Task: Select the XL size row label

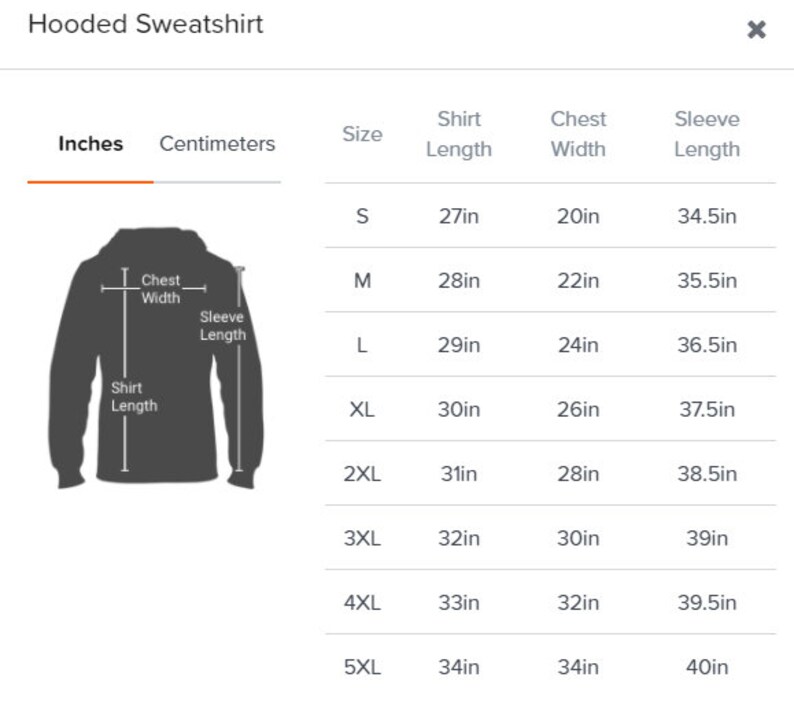Action: coord(362,409)
